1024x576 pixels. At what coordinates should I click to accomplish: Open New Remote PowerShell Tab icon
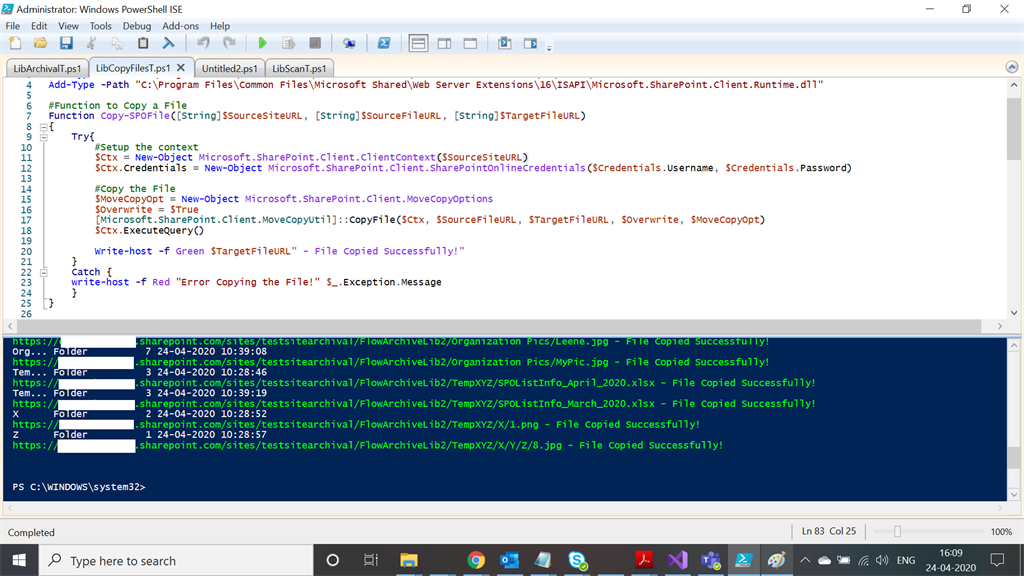pos(349,43)
